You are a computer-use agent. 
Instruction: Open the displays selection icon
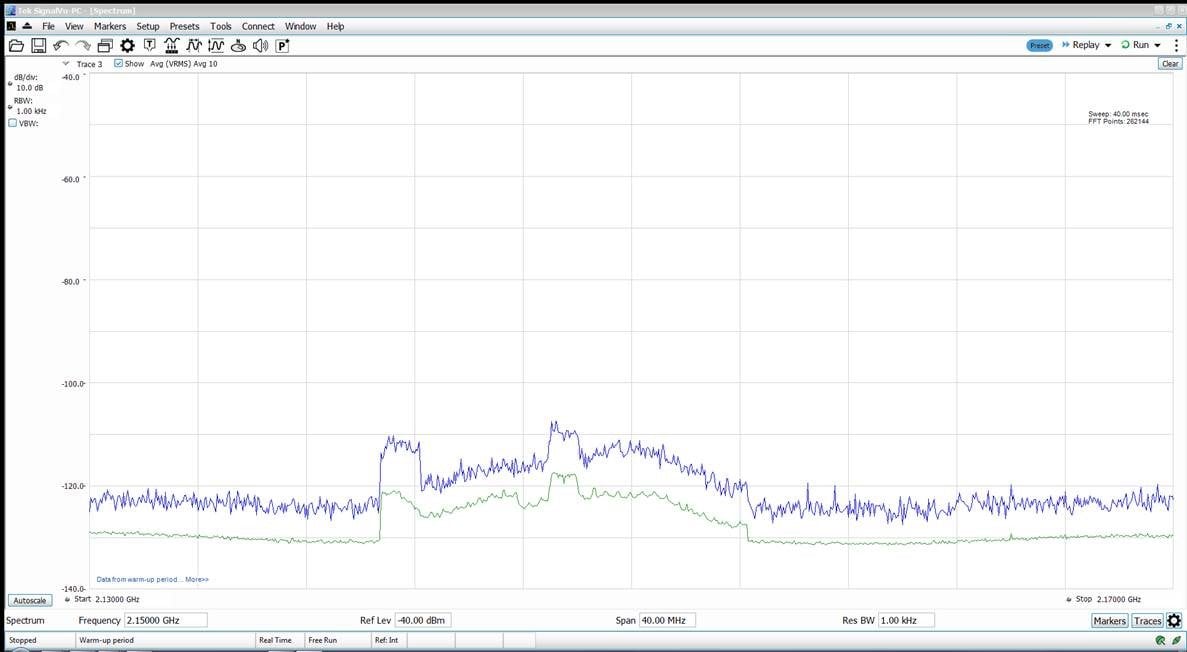104,45
